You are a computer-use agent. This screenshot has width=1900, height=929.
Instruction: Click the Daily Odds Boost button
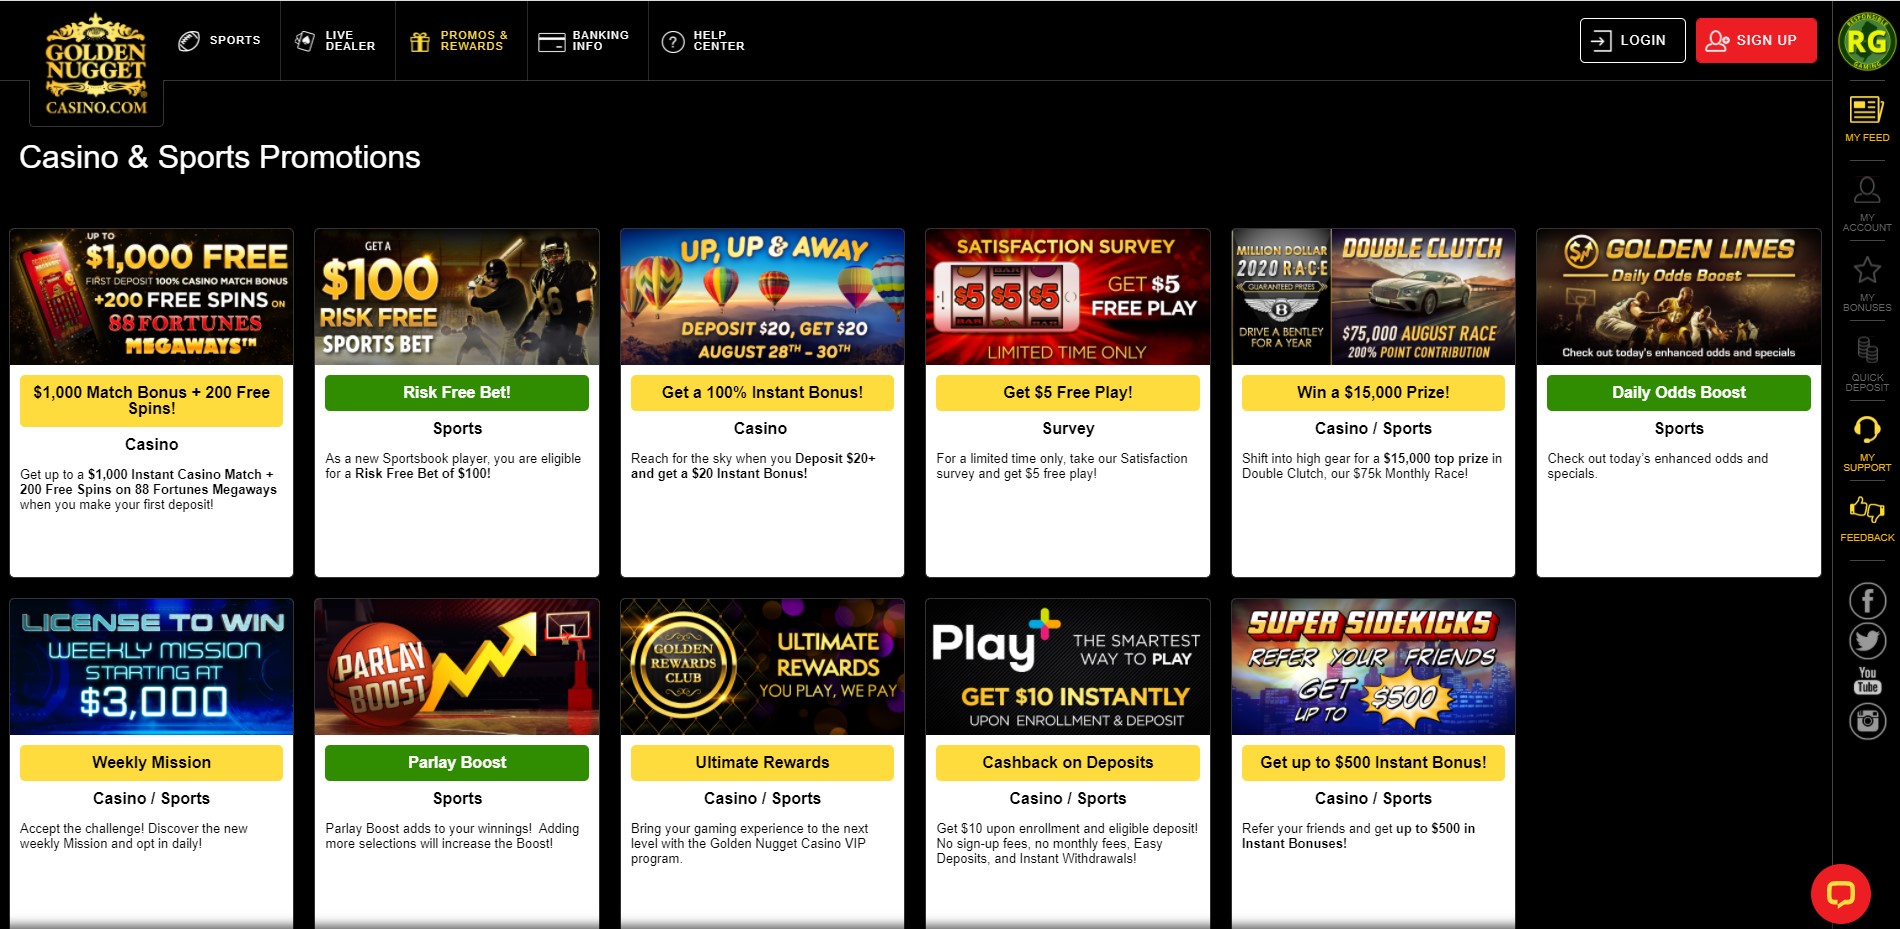click(x=1679, y=392)
